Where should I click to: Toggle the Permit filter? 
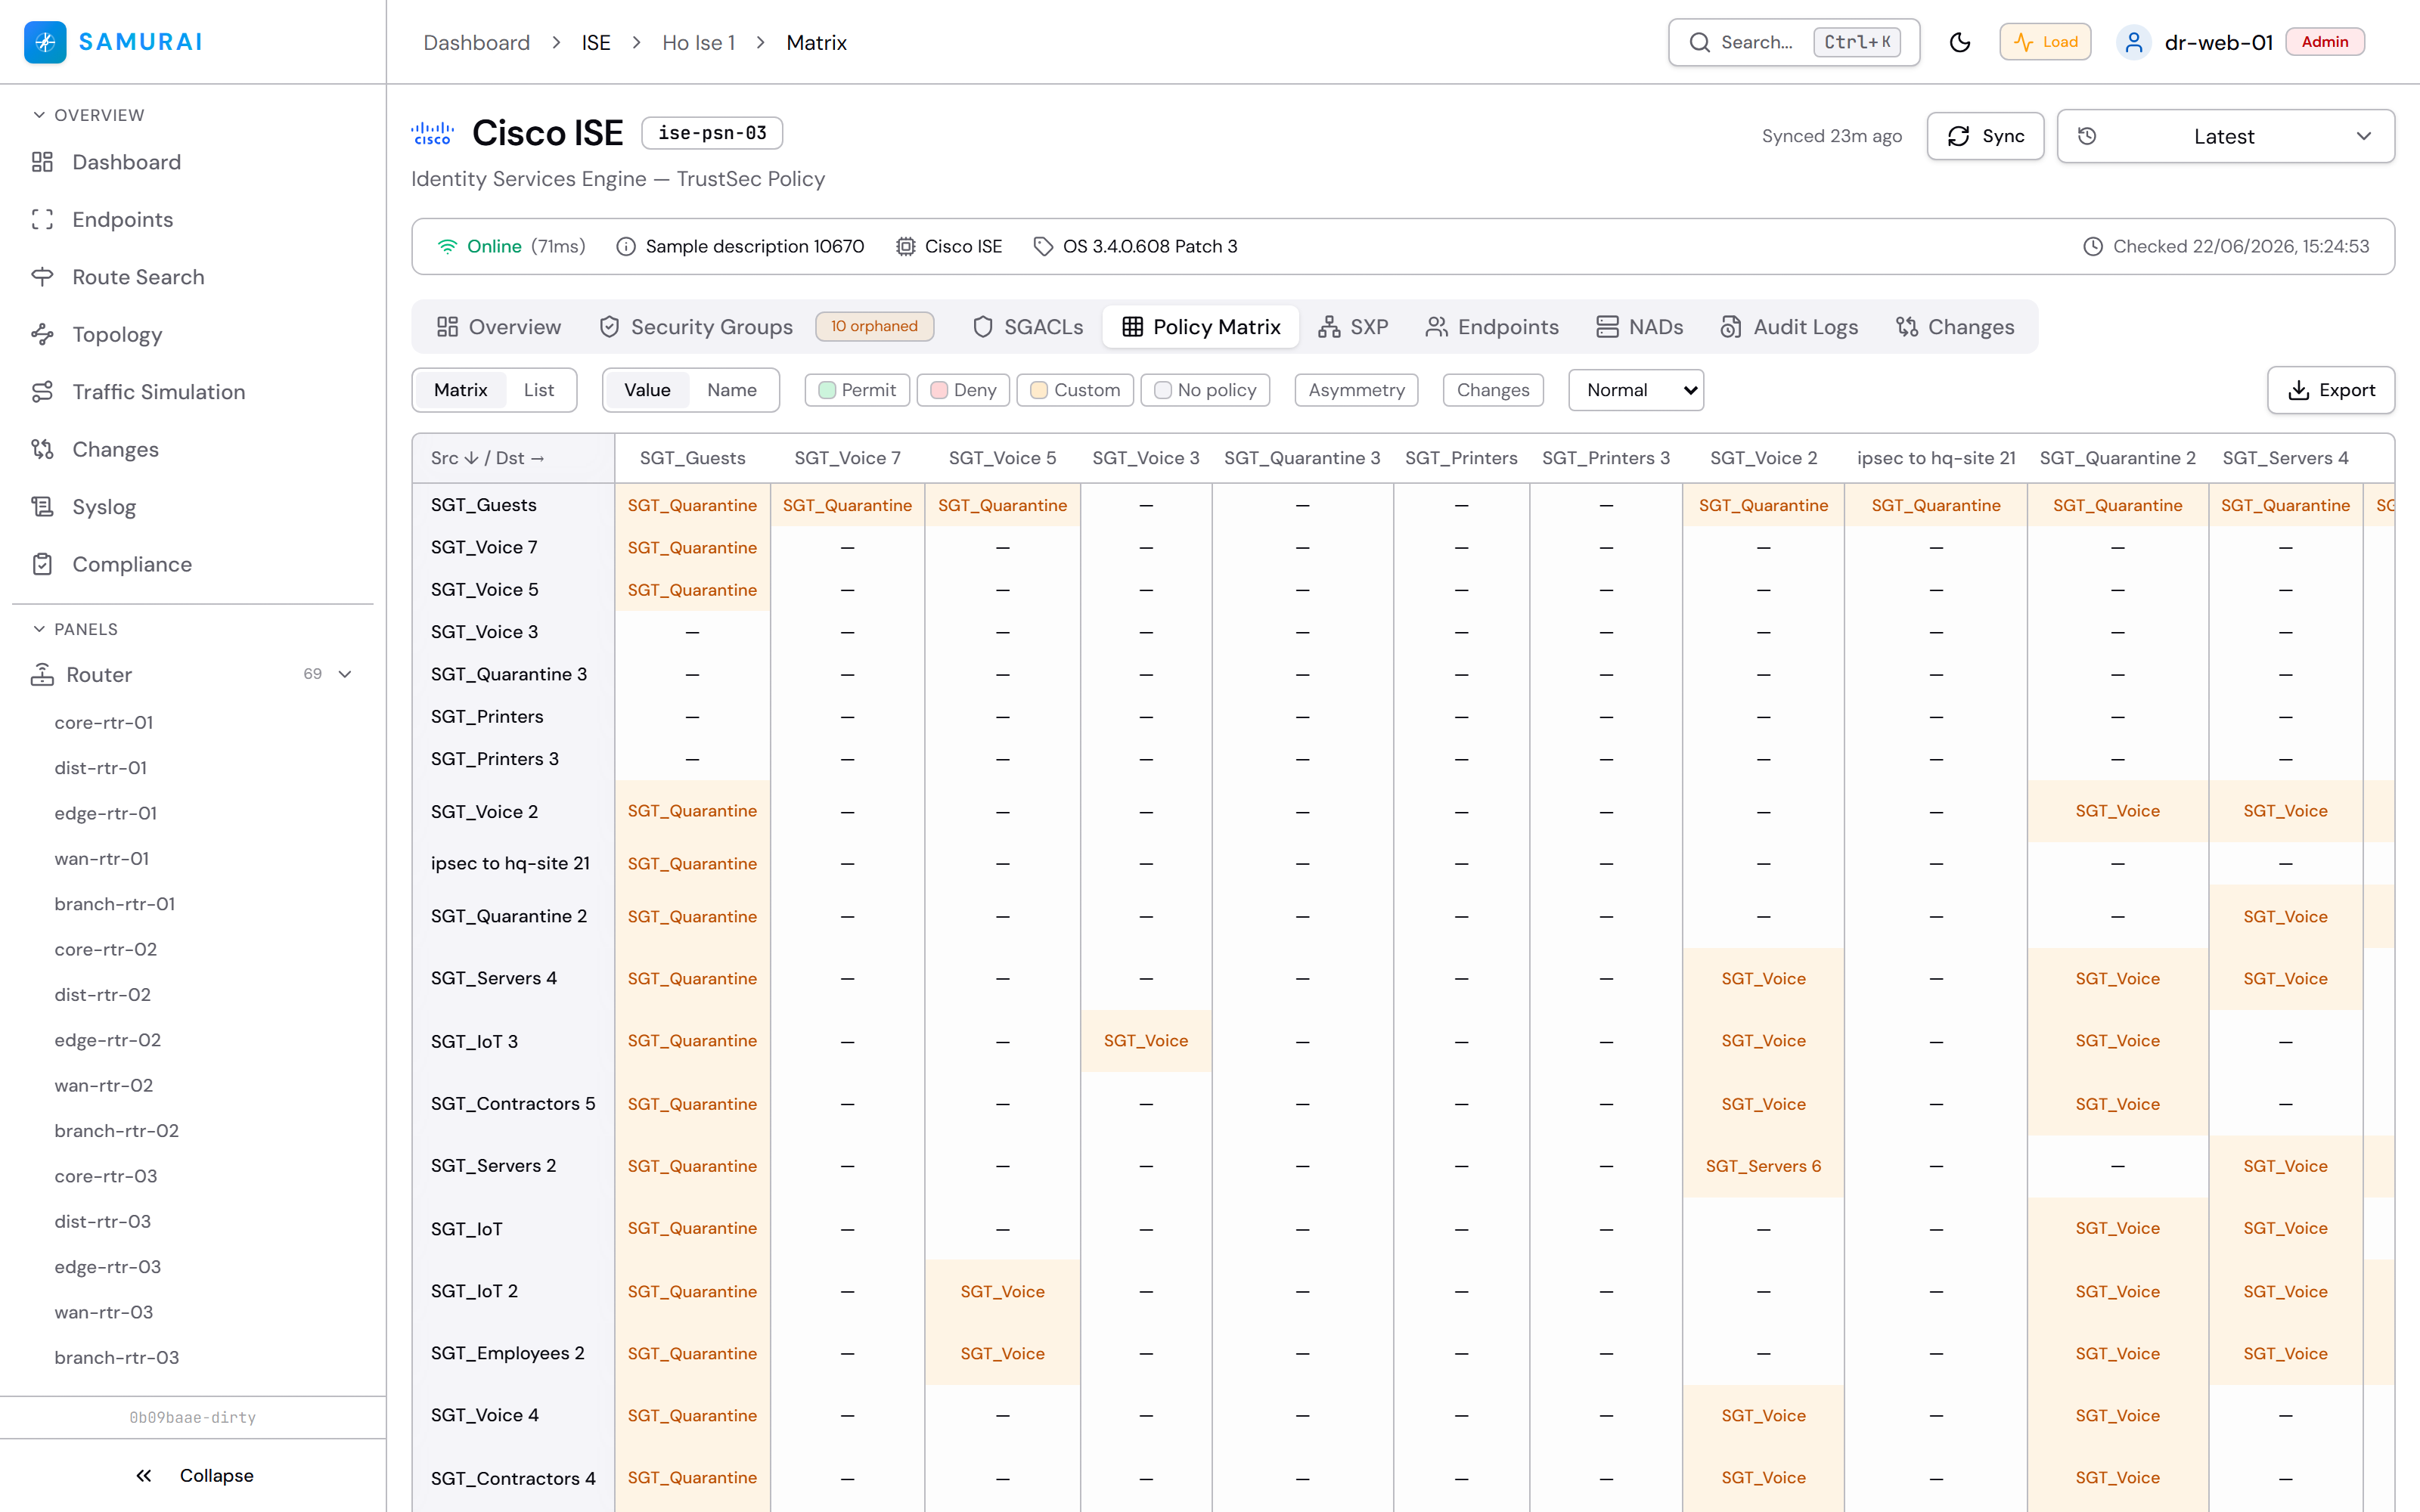(x=857, y=390)
